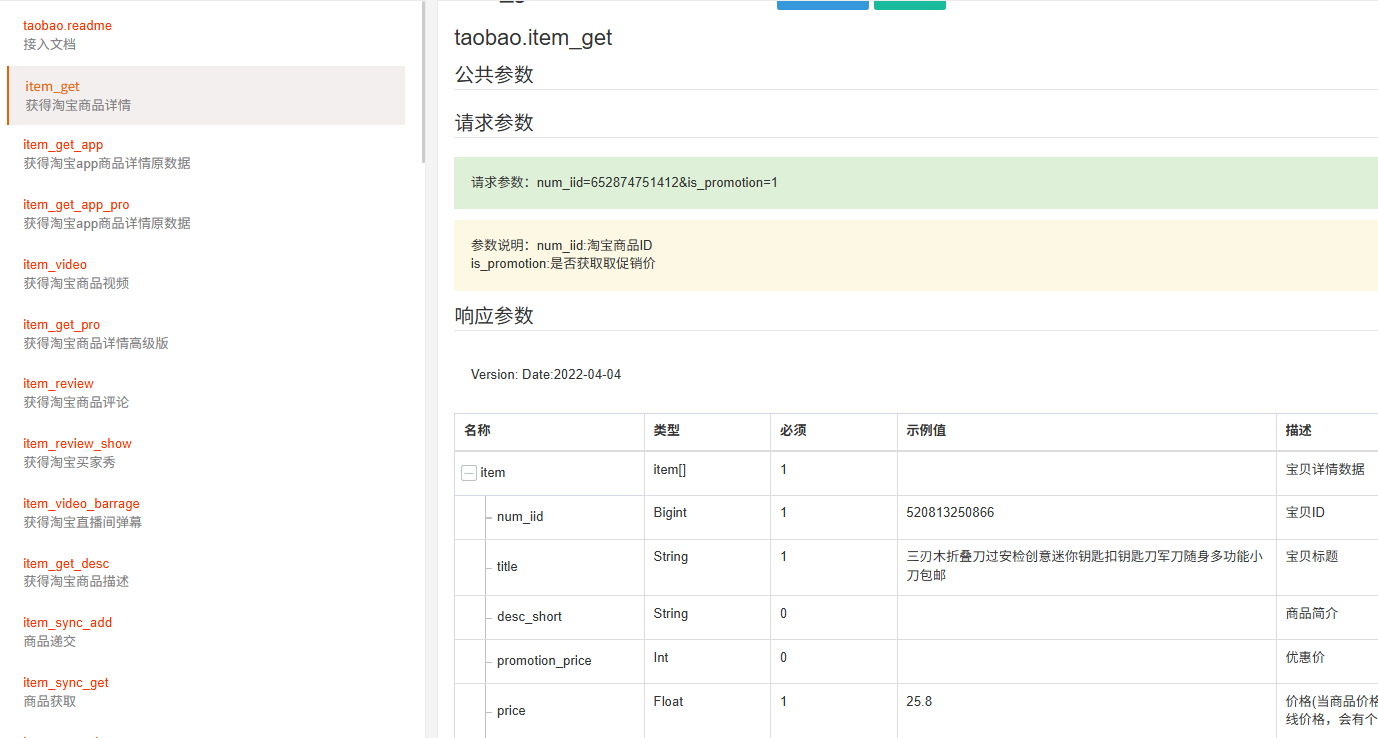Click the 获得淘宝商品视频 subtitle
The width and height of the screenshot is (1378, 738).
tap(76, 284)
